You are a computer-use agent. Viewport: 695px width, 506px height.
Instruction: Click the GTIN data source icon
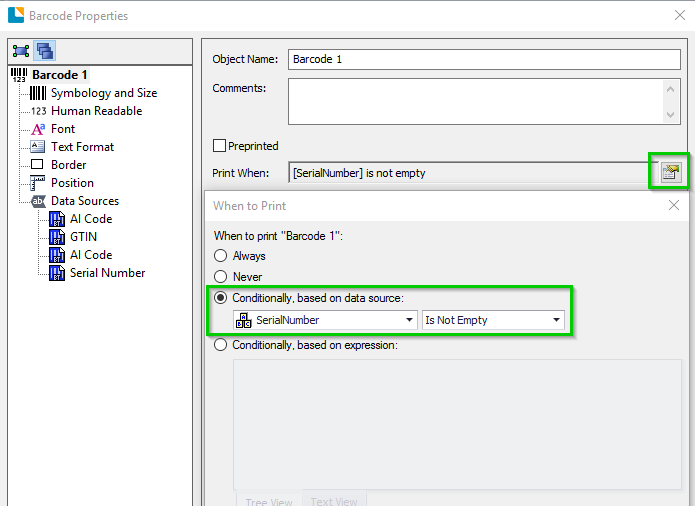[57, 237]
